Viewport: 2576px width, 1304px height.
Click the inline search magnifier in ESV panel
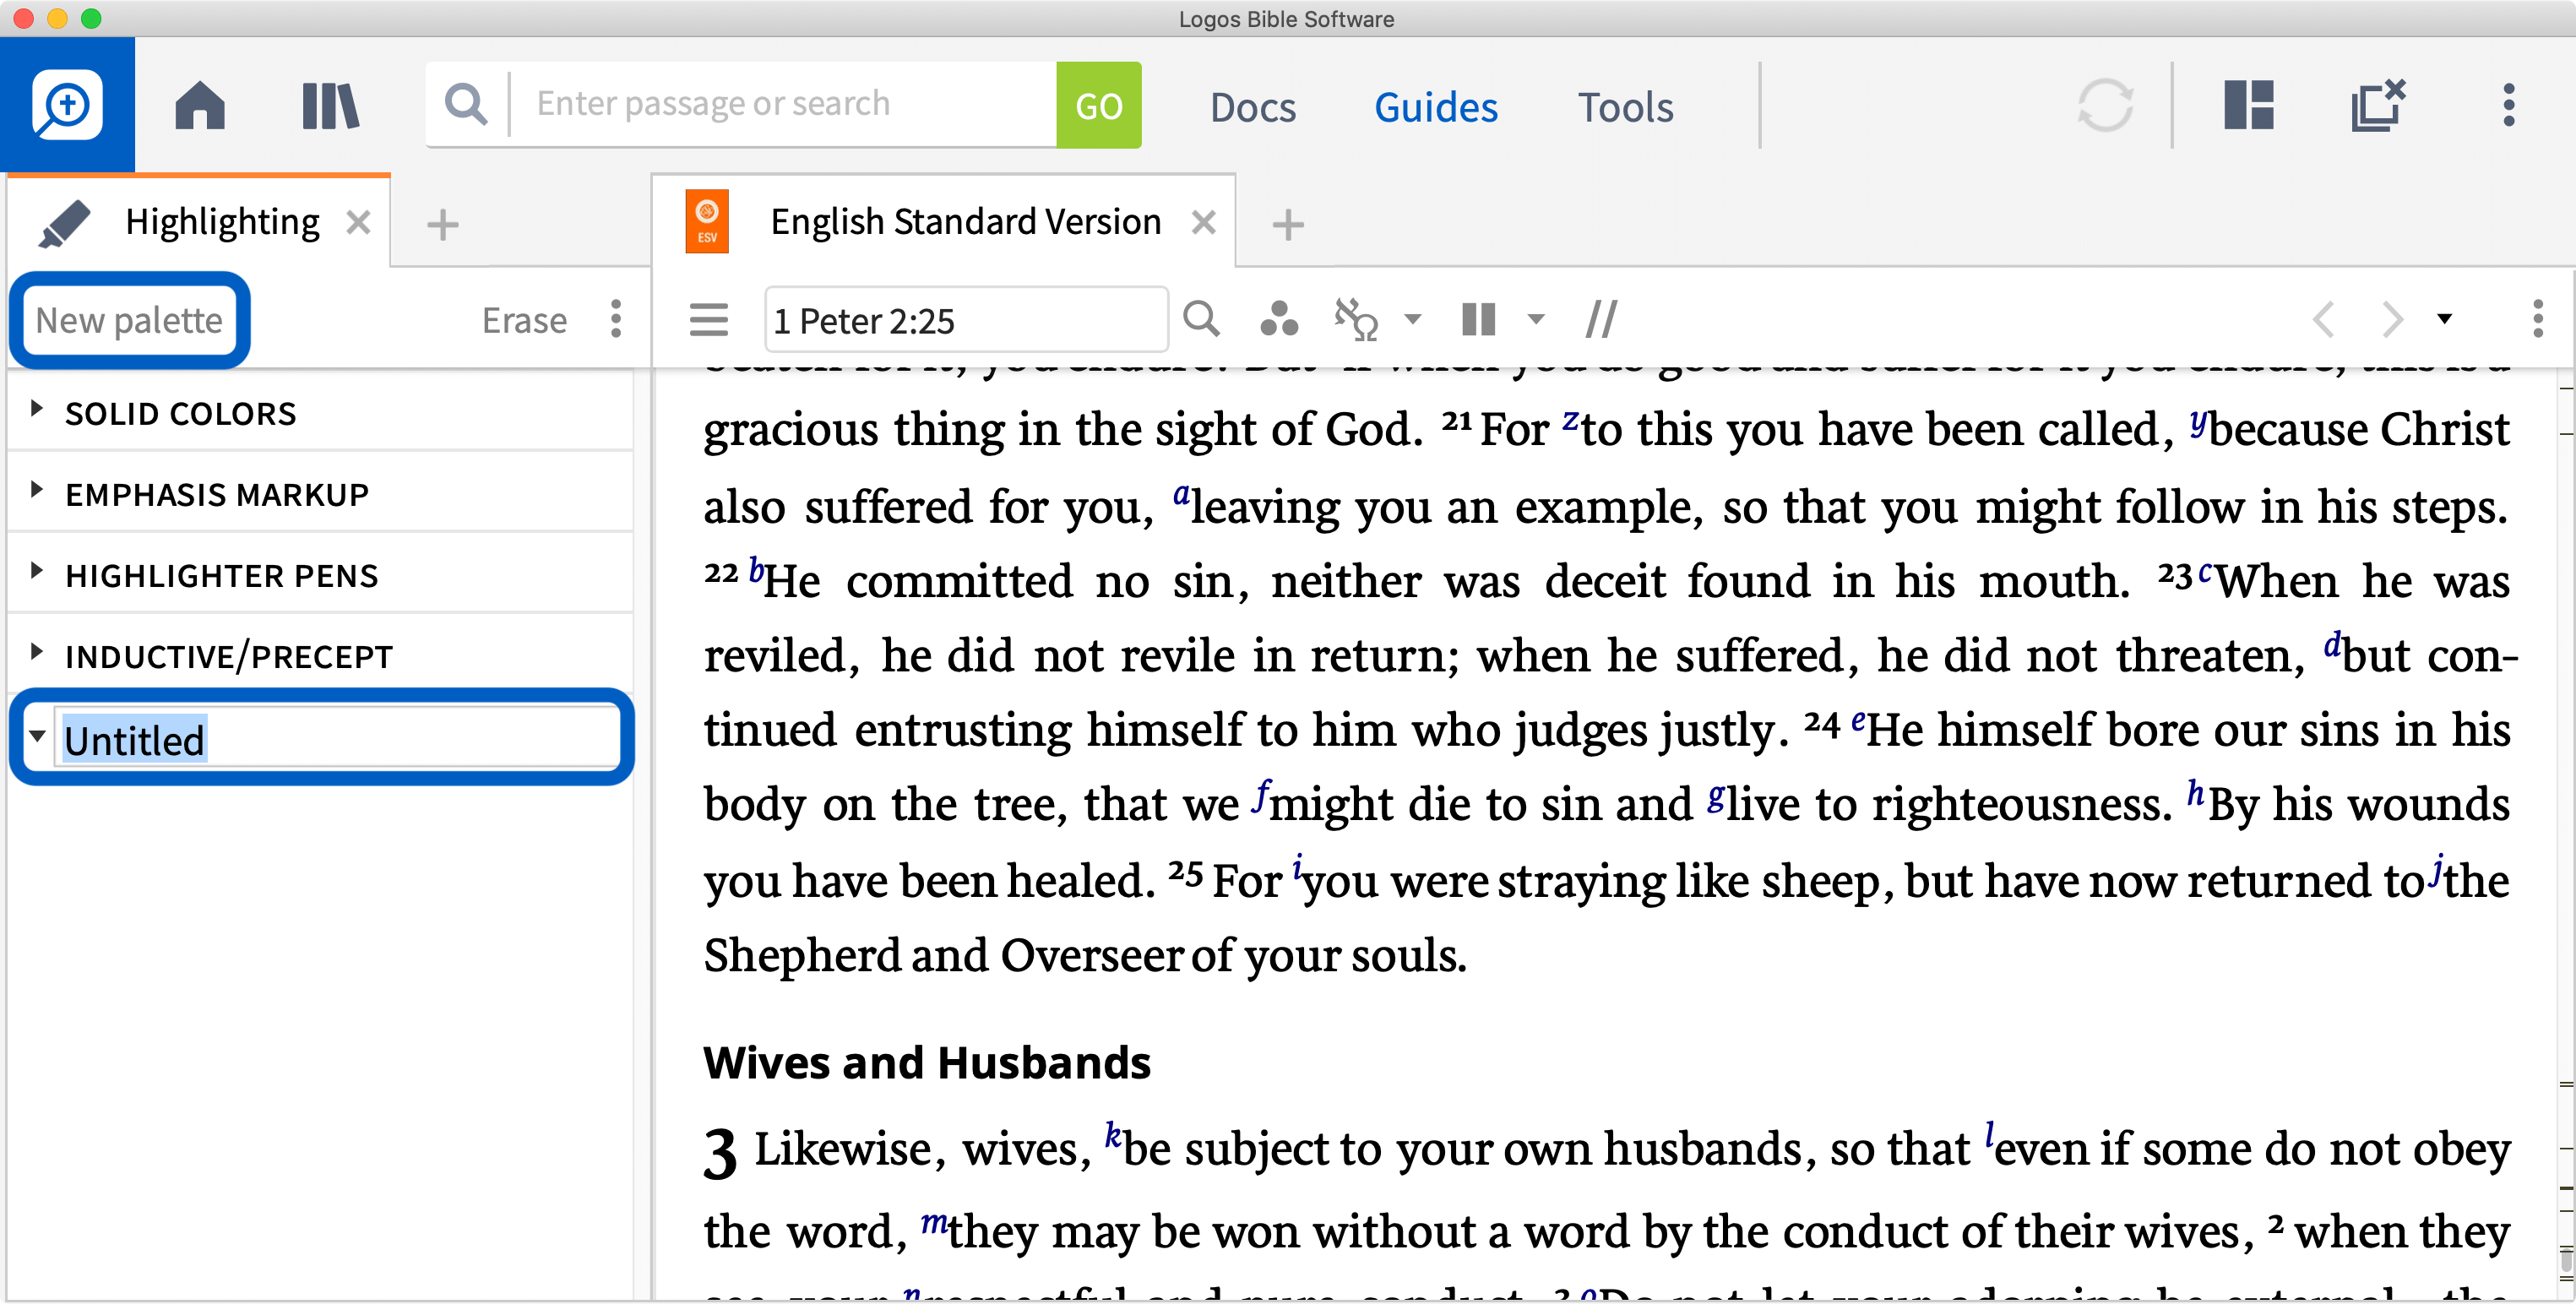[x=1201, y=319]
